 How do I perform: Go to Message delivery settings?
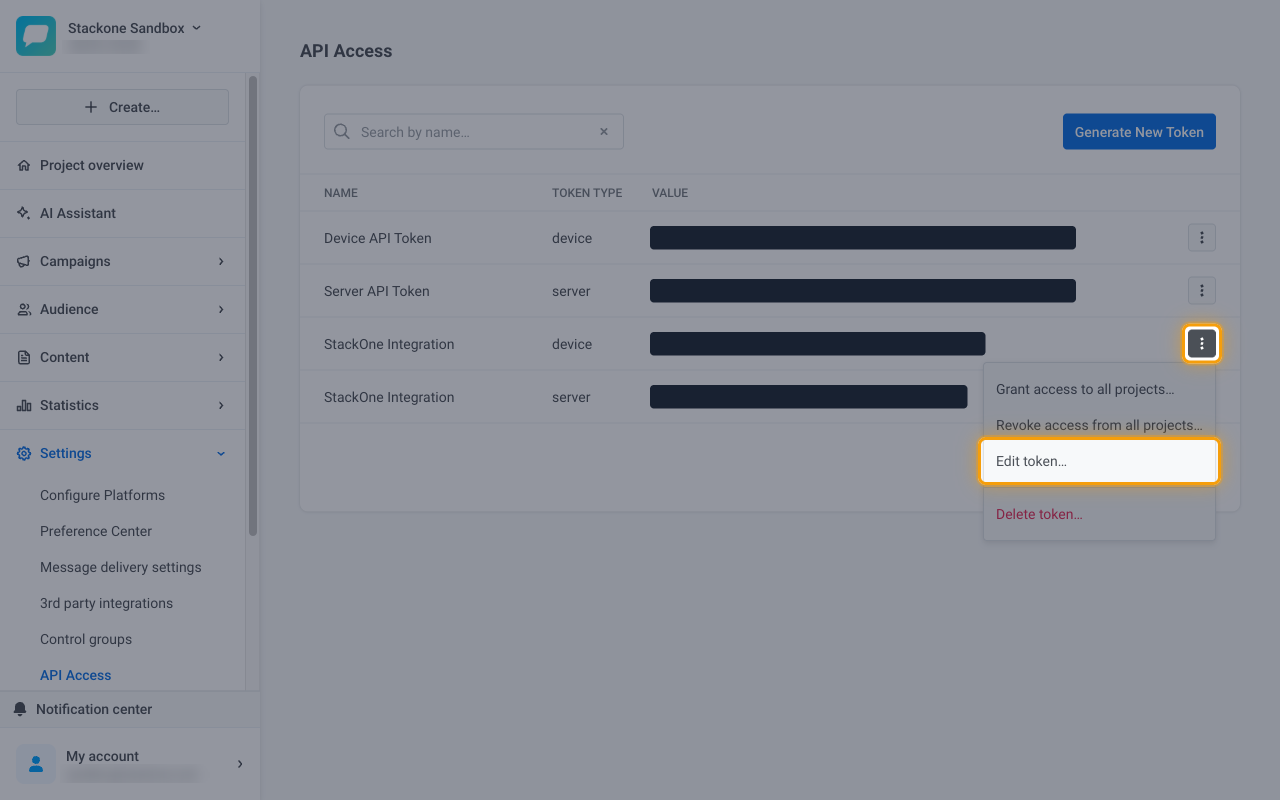pyautogui.click(x=121, y=567)
